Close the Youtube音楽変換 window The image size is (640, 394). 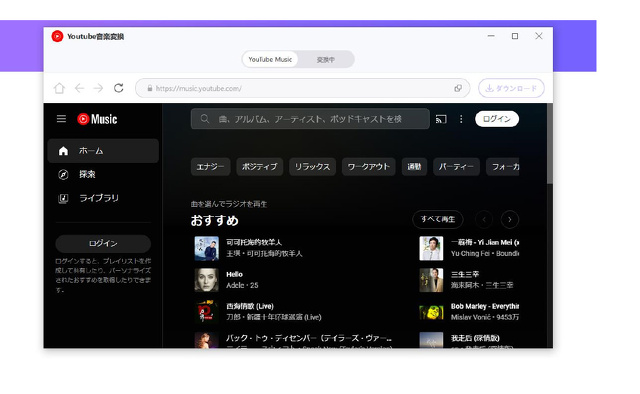[539, 36]
